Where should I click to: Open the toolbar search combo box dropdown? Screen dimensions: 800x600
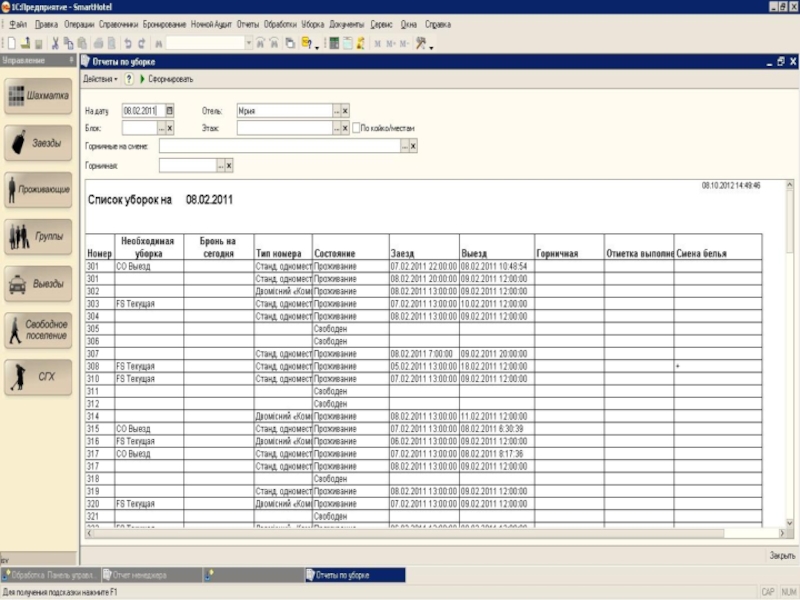click(249, 43)
